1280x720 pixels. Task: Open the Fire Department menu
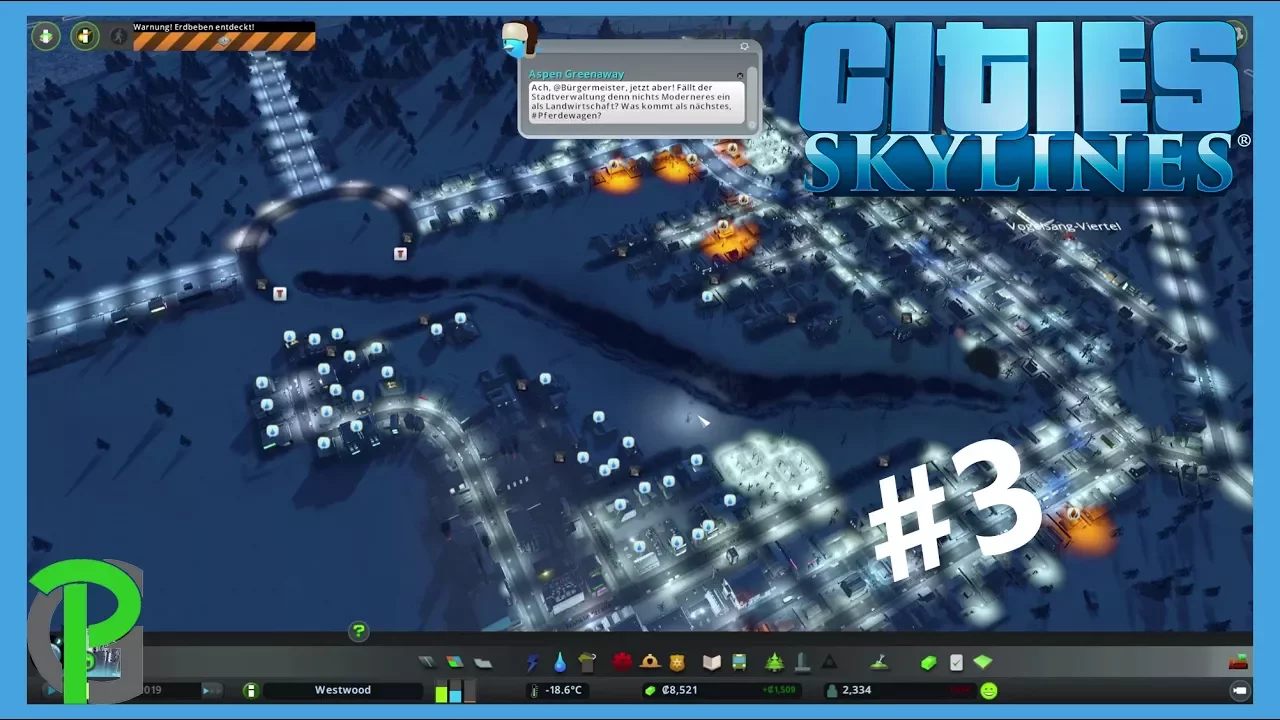pyautogui.click(x=650, y=662)
